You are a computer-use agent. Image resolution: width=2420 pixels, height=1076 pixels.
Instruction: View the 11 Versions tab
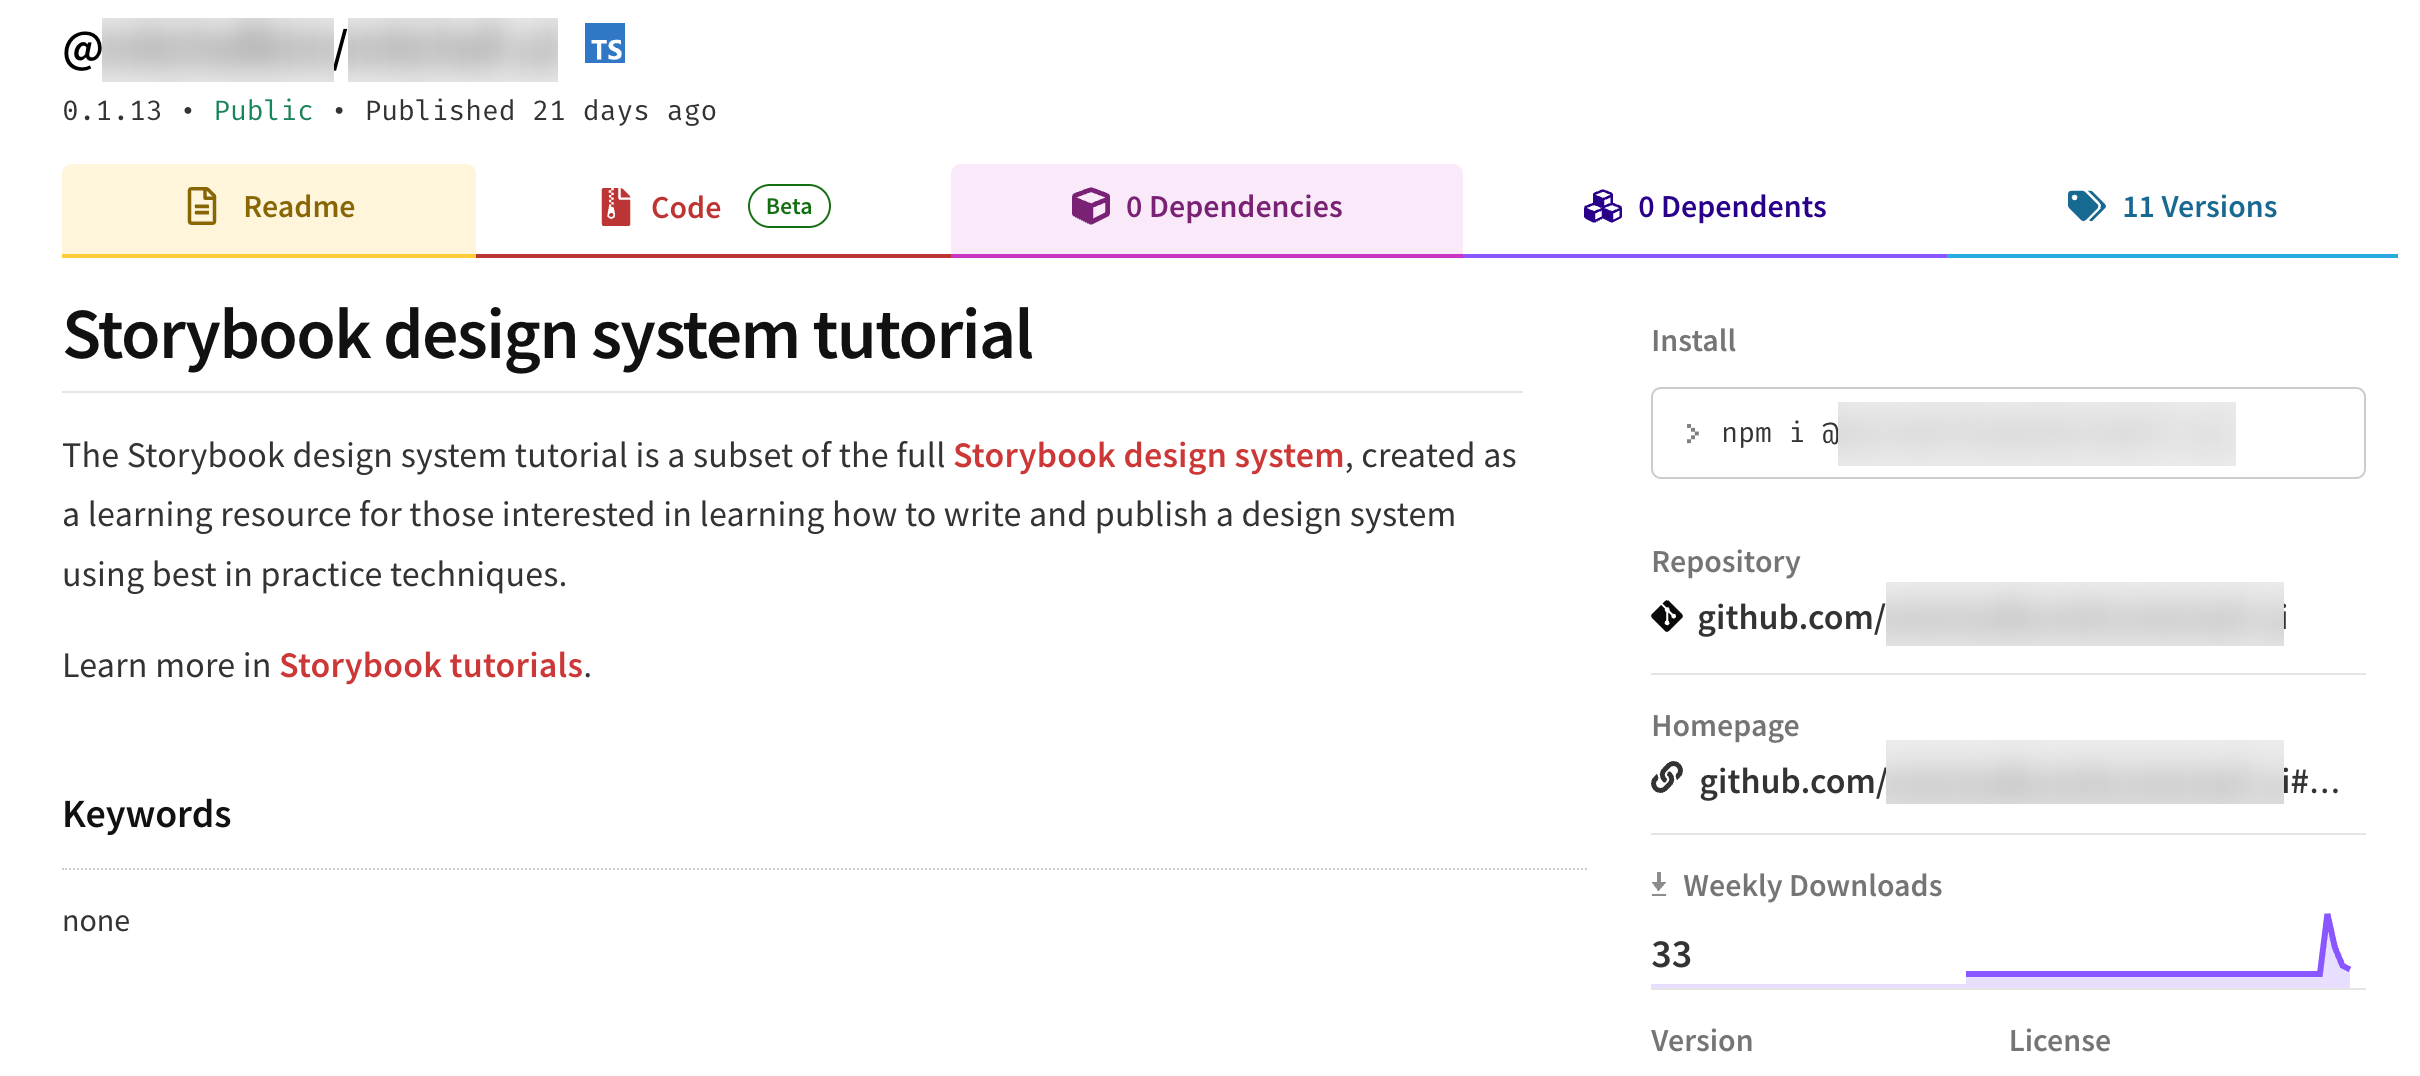(x=2172, y=208)
